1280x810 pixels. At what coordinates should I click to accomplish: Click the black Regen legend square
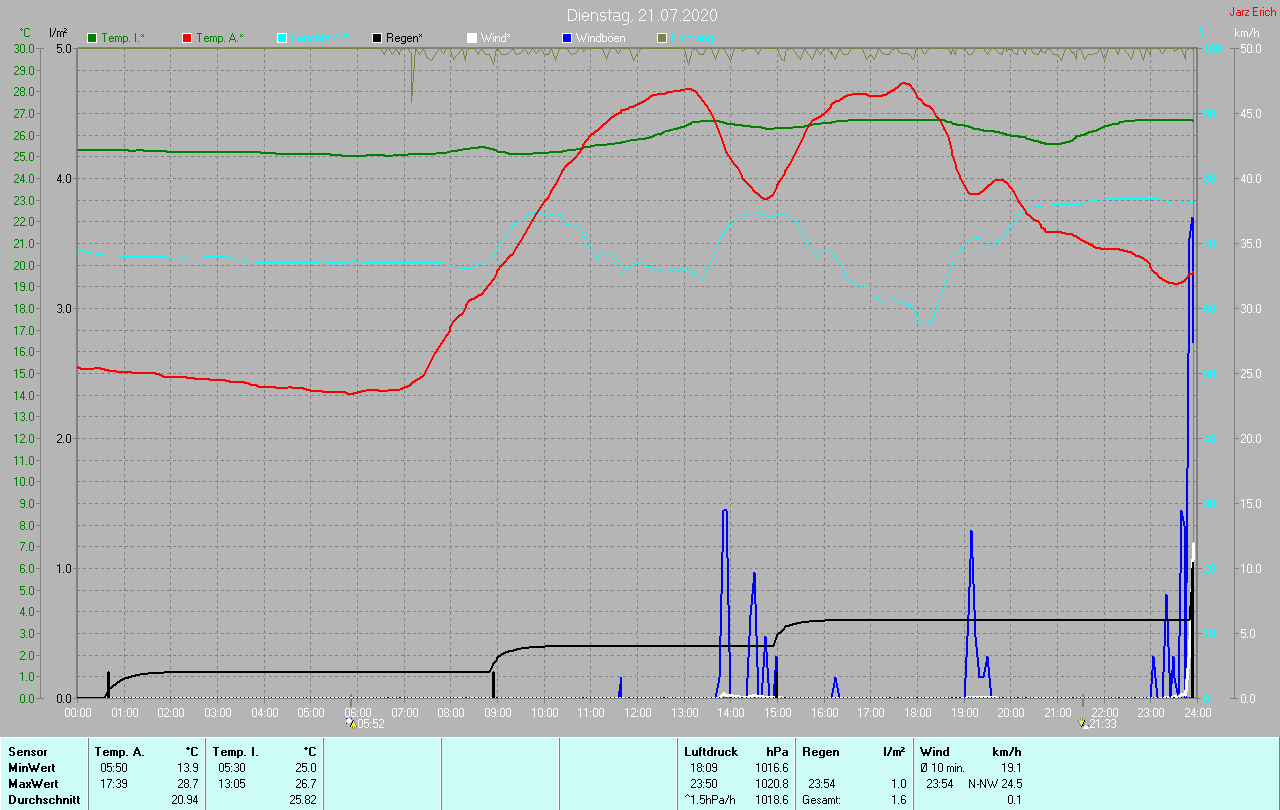377,38
